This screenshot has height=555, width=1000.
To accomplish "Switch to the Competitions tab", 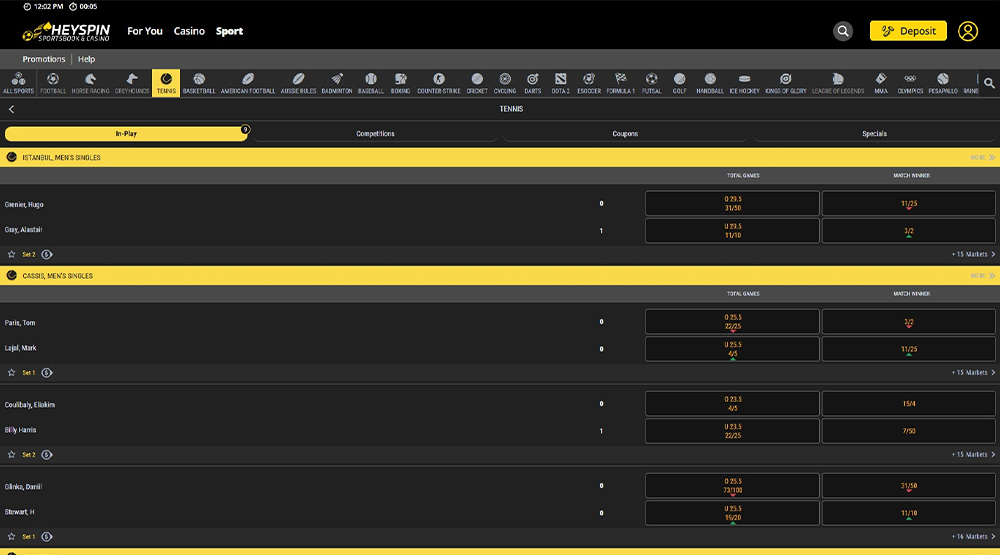I will click(x=375, y=133).
